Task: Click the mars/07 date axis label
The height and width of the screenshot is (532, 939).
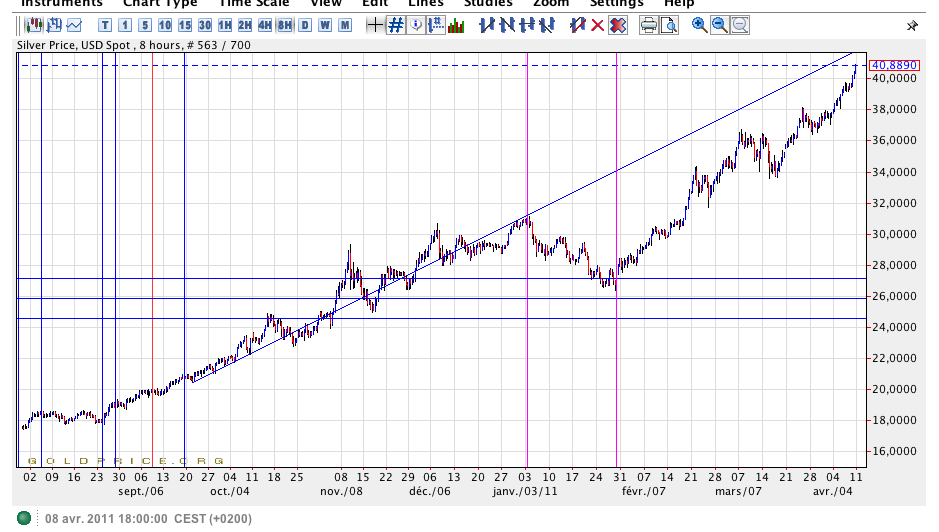Action: [738, 491]
